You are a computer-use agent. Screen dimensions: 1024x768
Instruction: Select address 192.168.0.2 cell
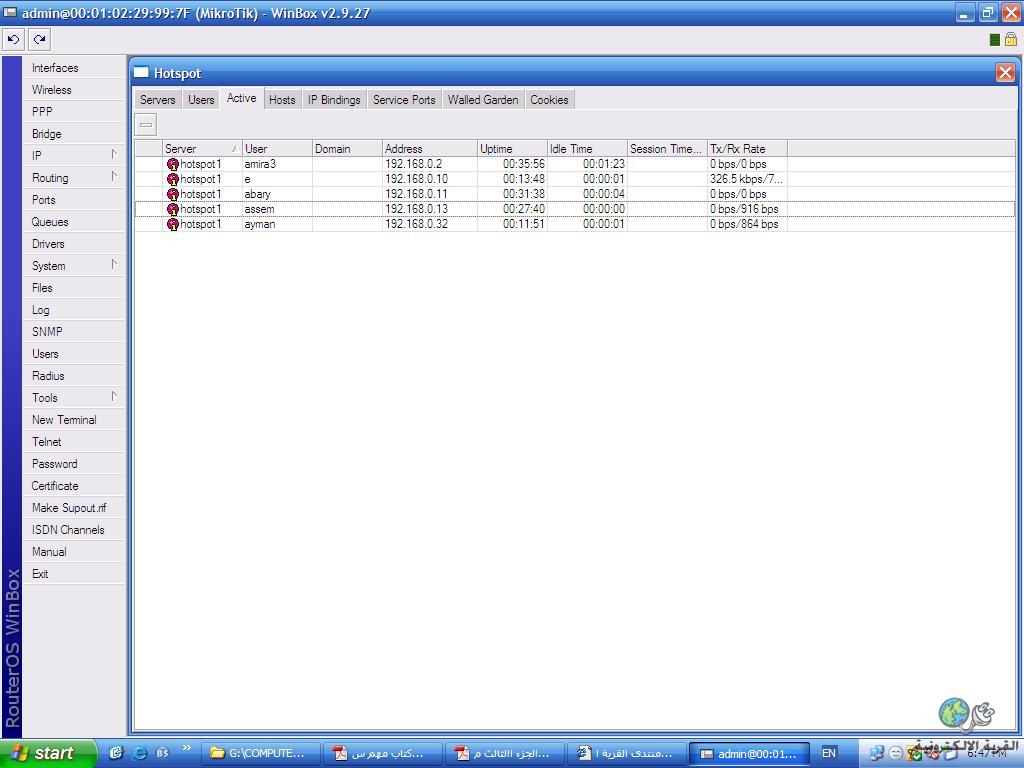coord(430,164)
